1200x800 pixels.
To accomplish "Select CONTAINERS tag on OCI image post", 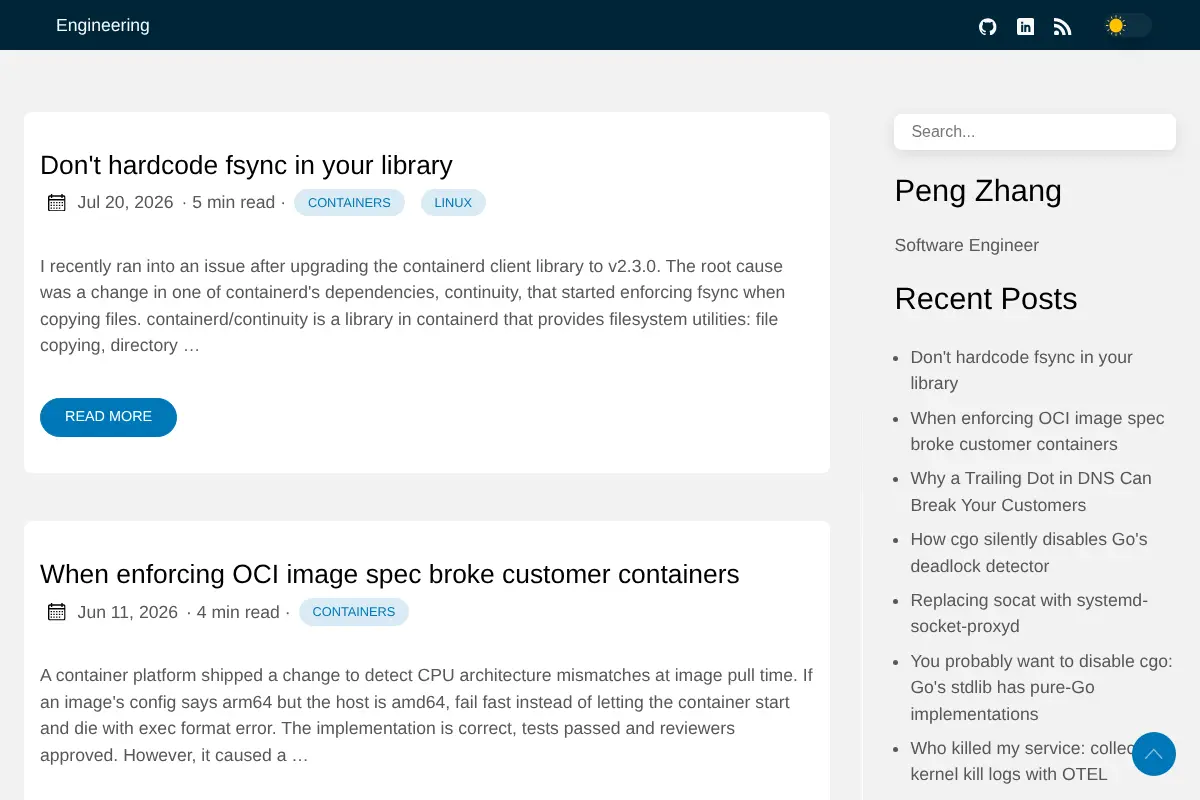I will (x=354, y=612).
